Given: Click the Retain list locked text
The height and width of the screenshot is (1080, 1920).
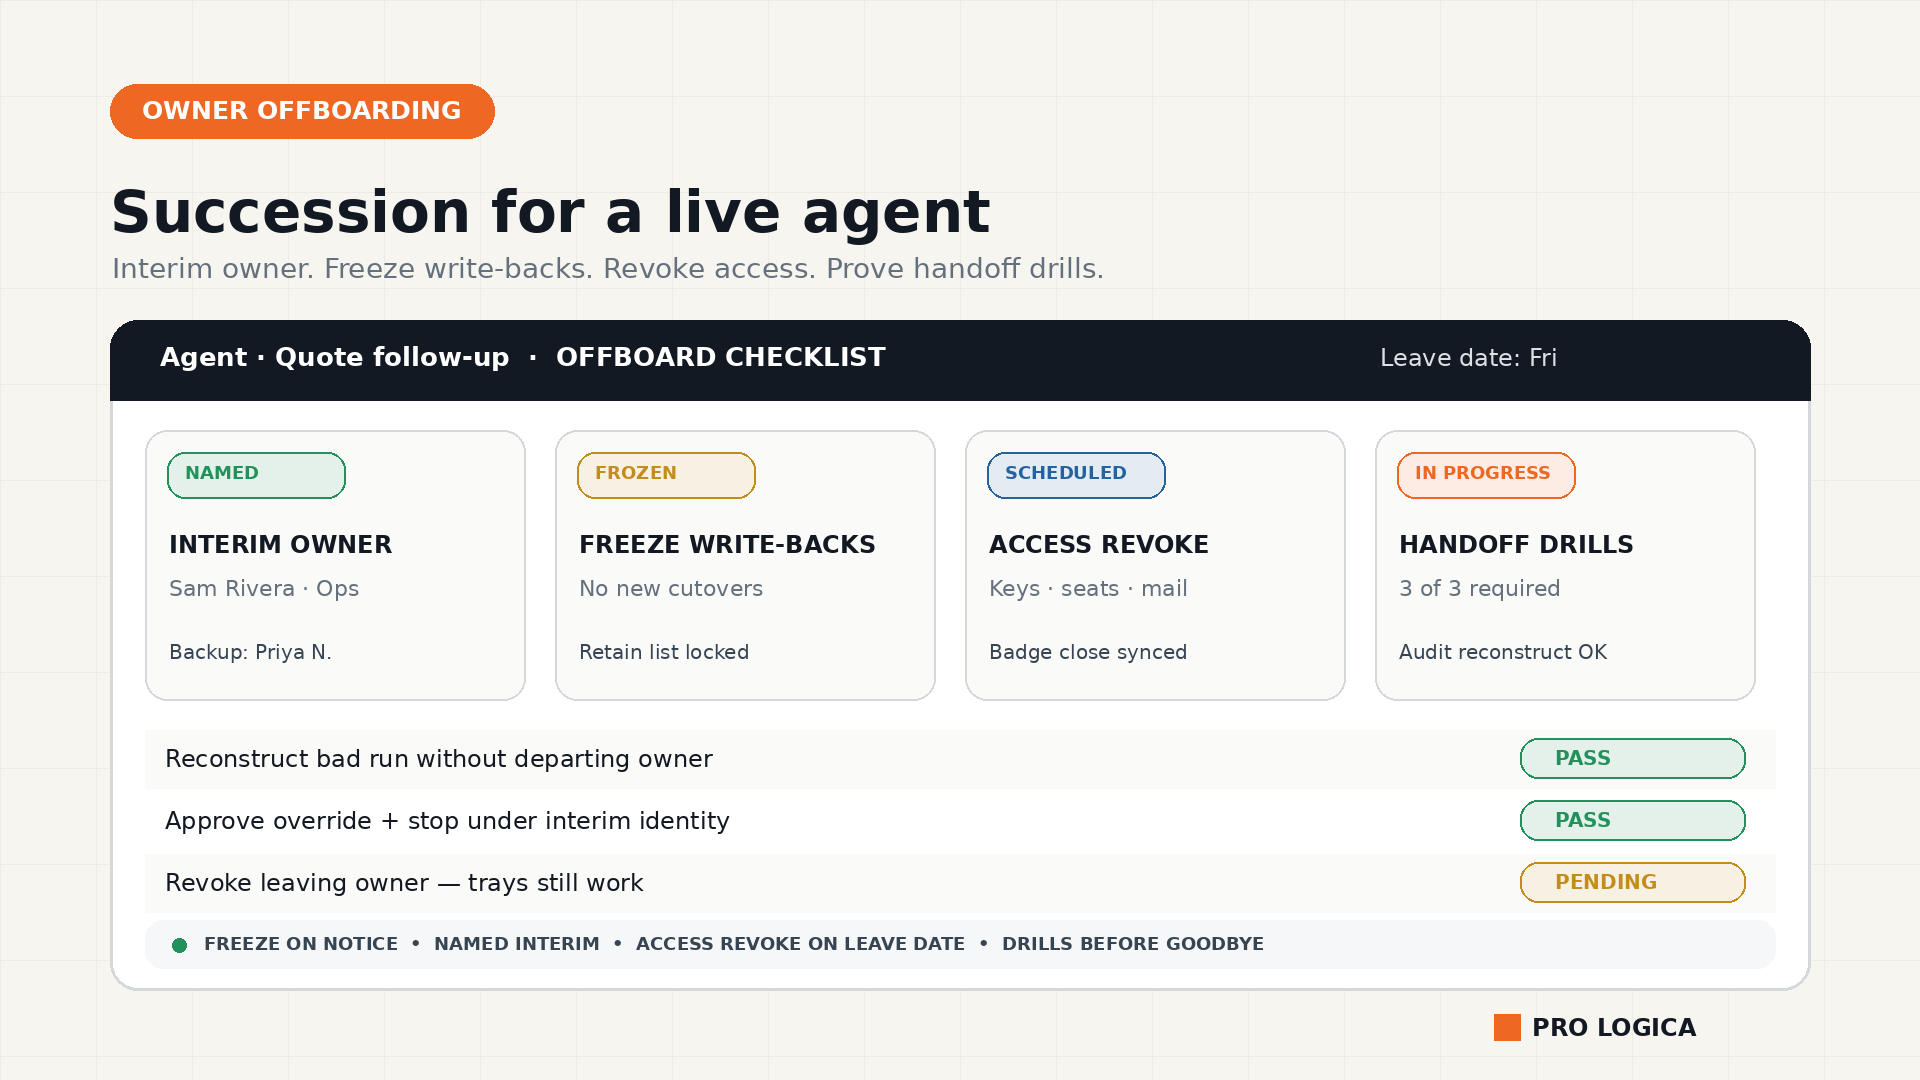Looking at the screenshot, I should click(664, 652).
